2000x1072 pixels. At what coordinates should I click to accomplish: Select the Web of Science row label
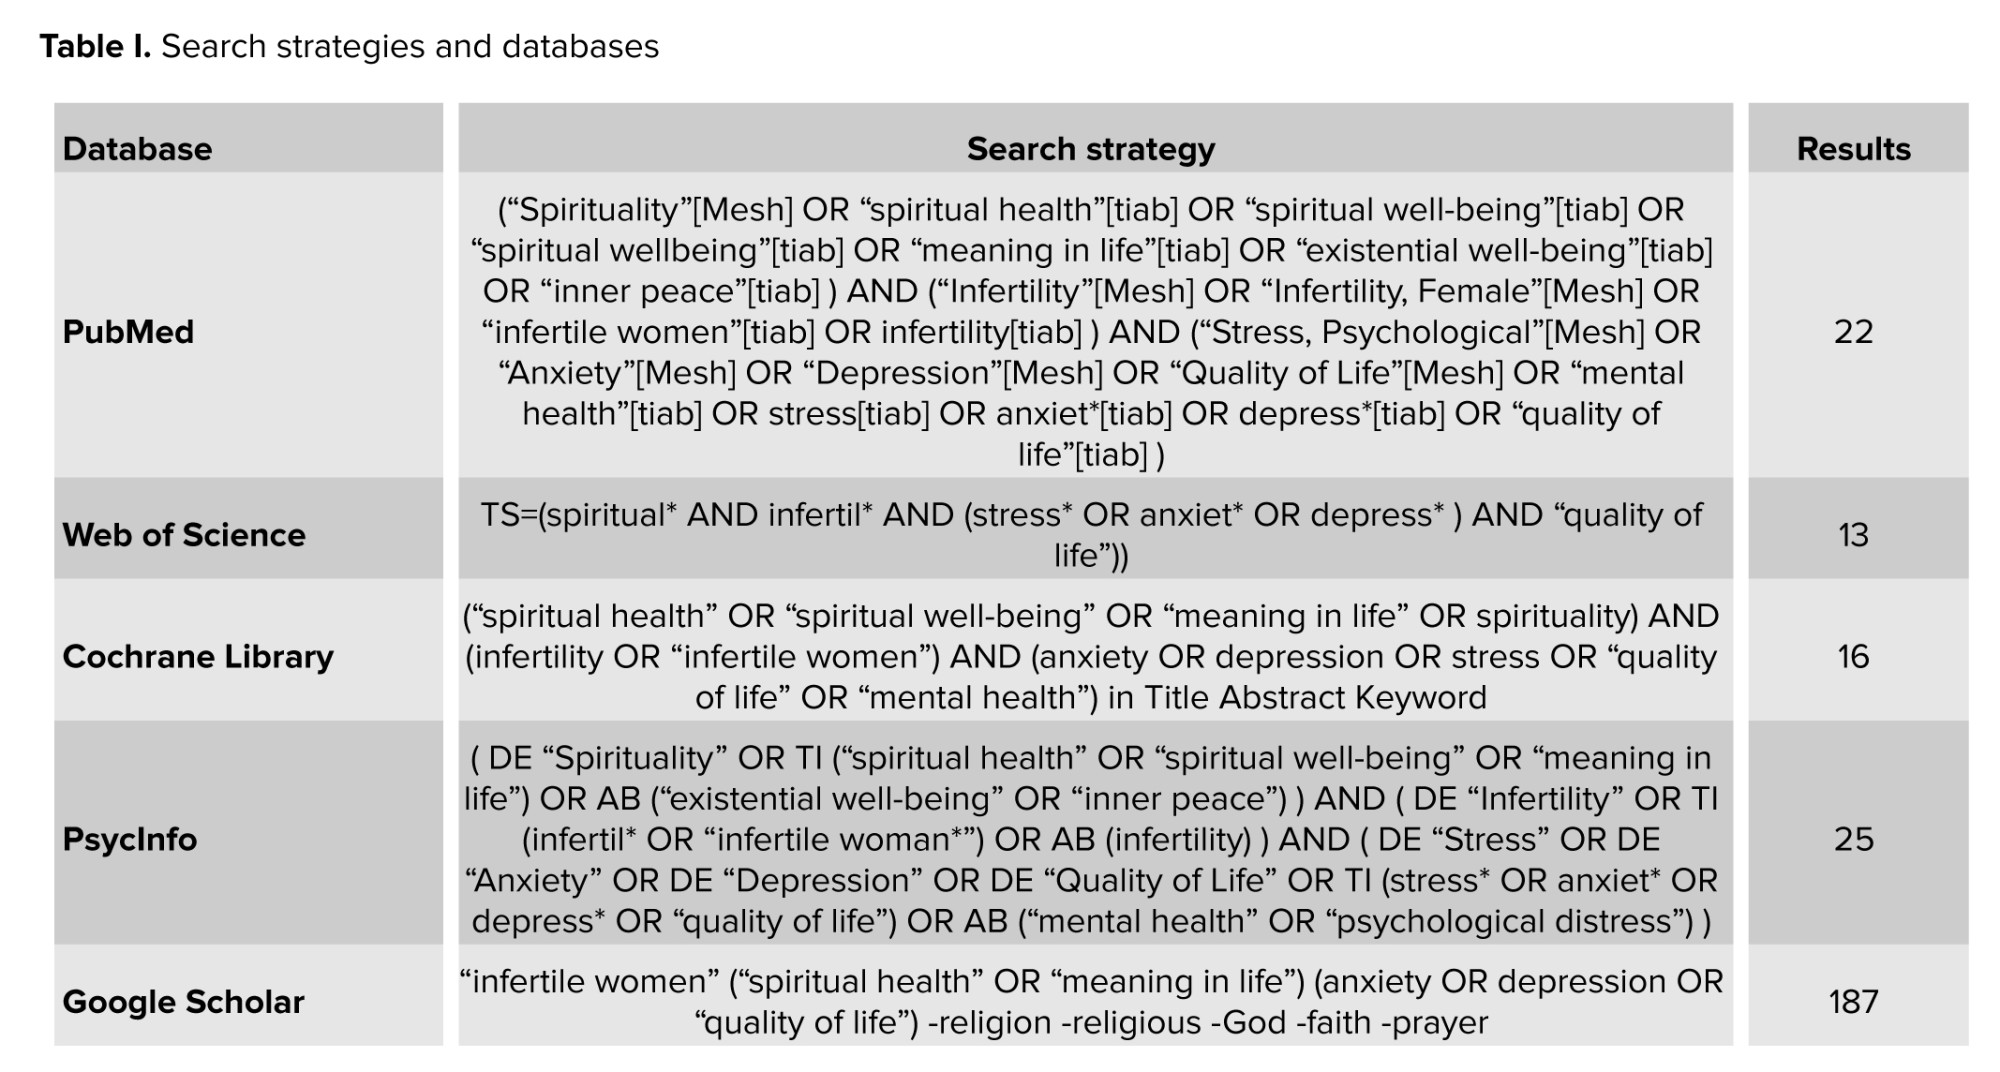pyautogui.click(x=184, y=535)
